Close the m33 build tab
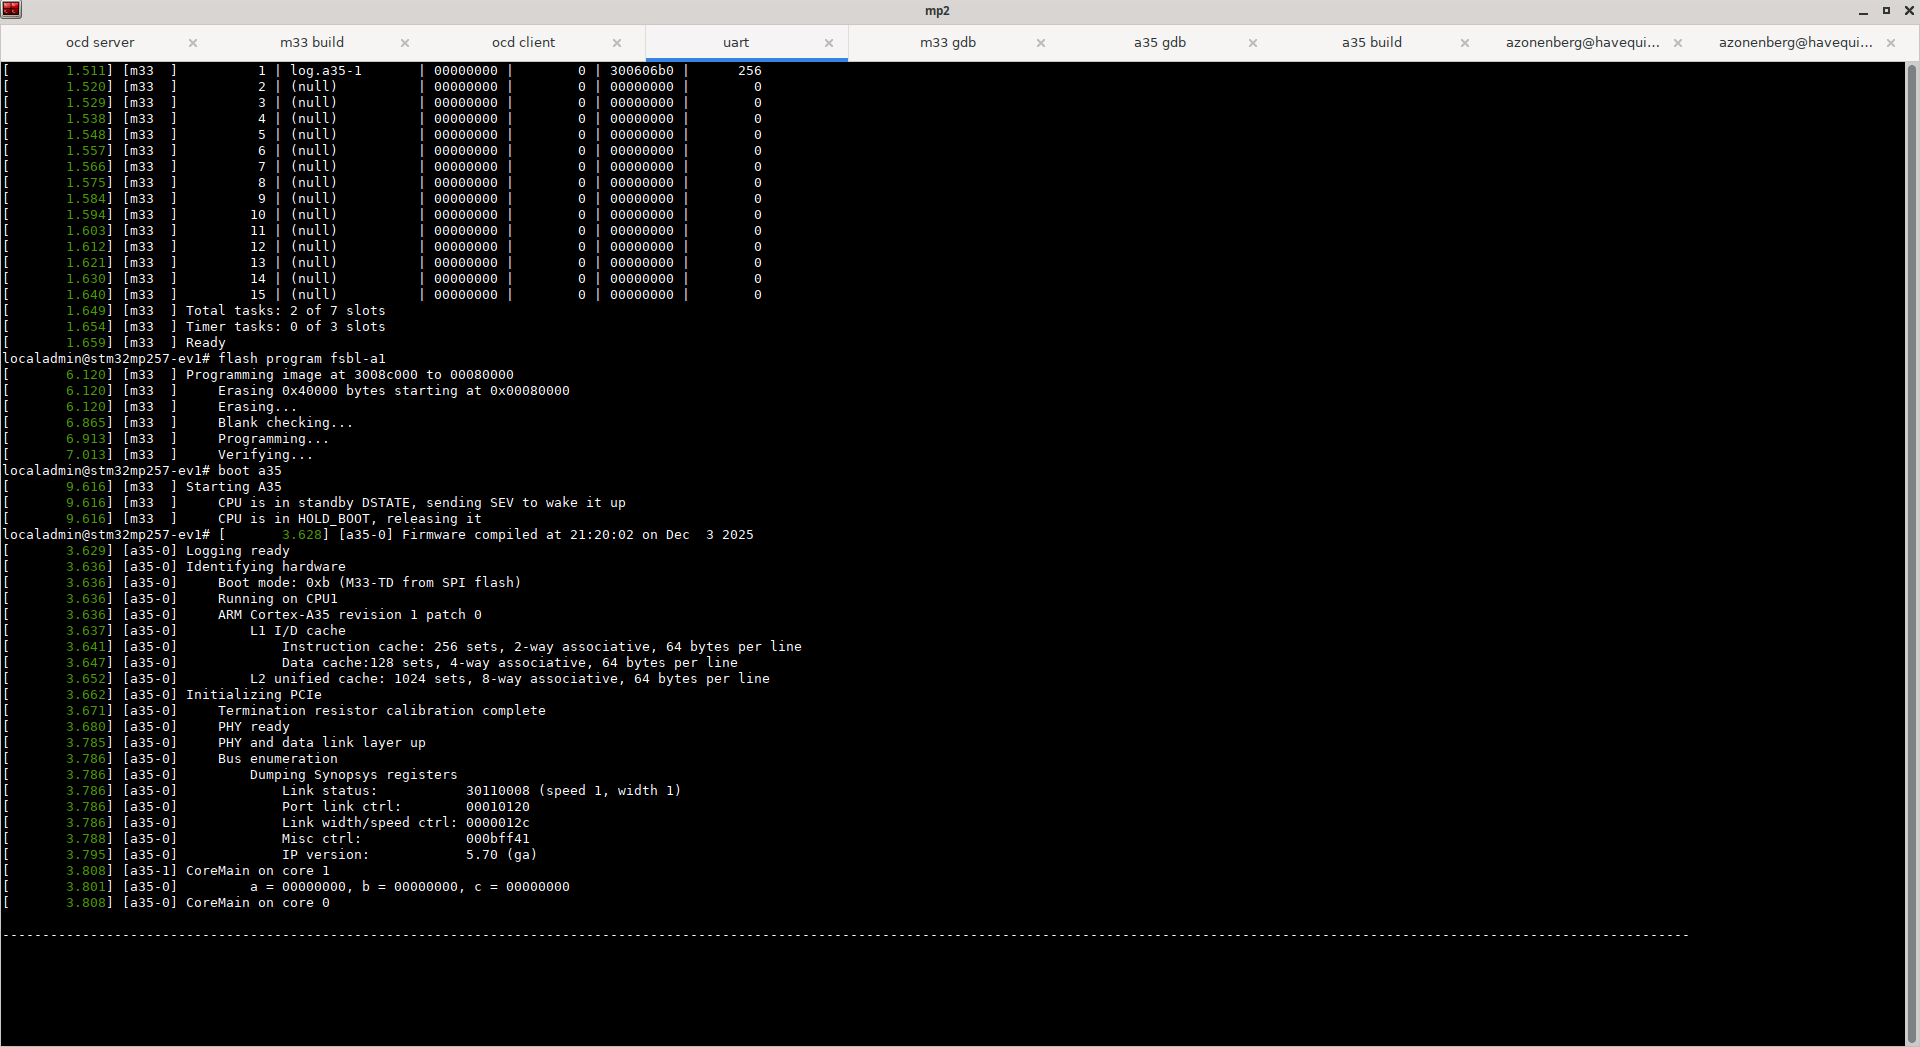Screen dimensions: 1920x1047 tap(405, 43)
